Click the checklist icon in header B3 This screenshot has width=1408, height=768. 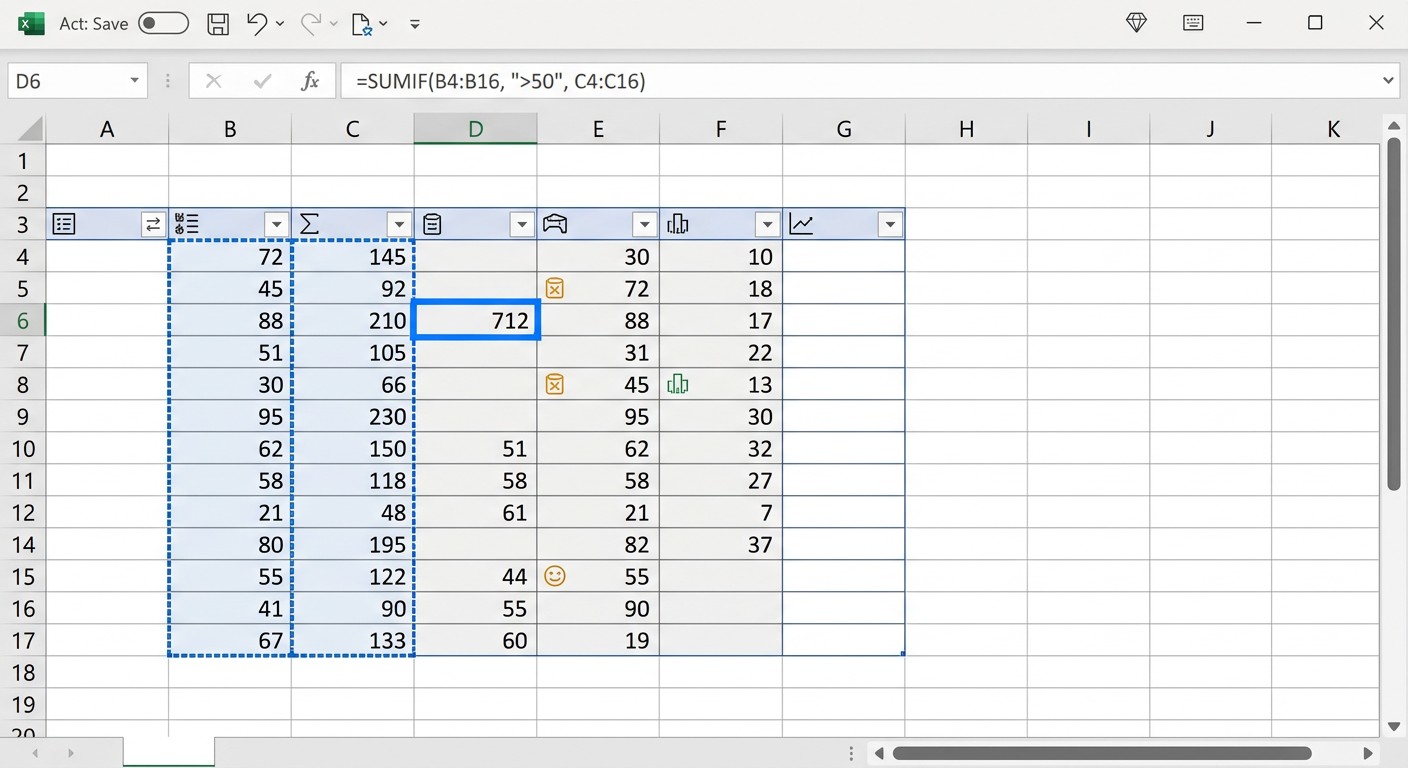click(186, 224)
